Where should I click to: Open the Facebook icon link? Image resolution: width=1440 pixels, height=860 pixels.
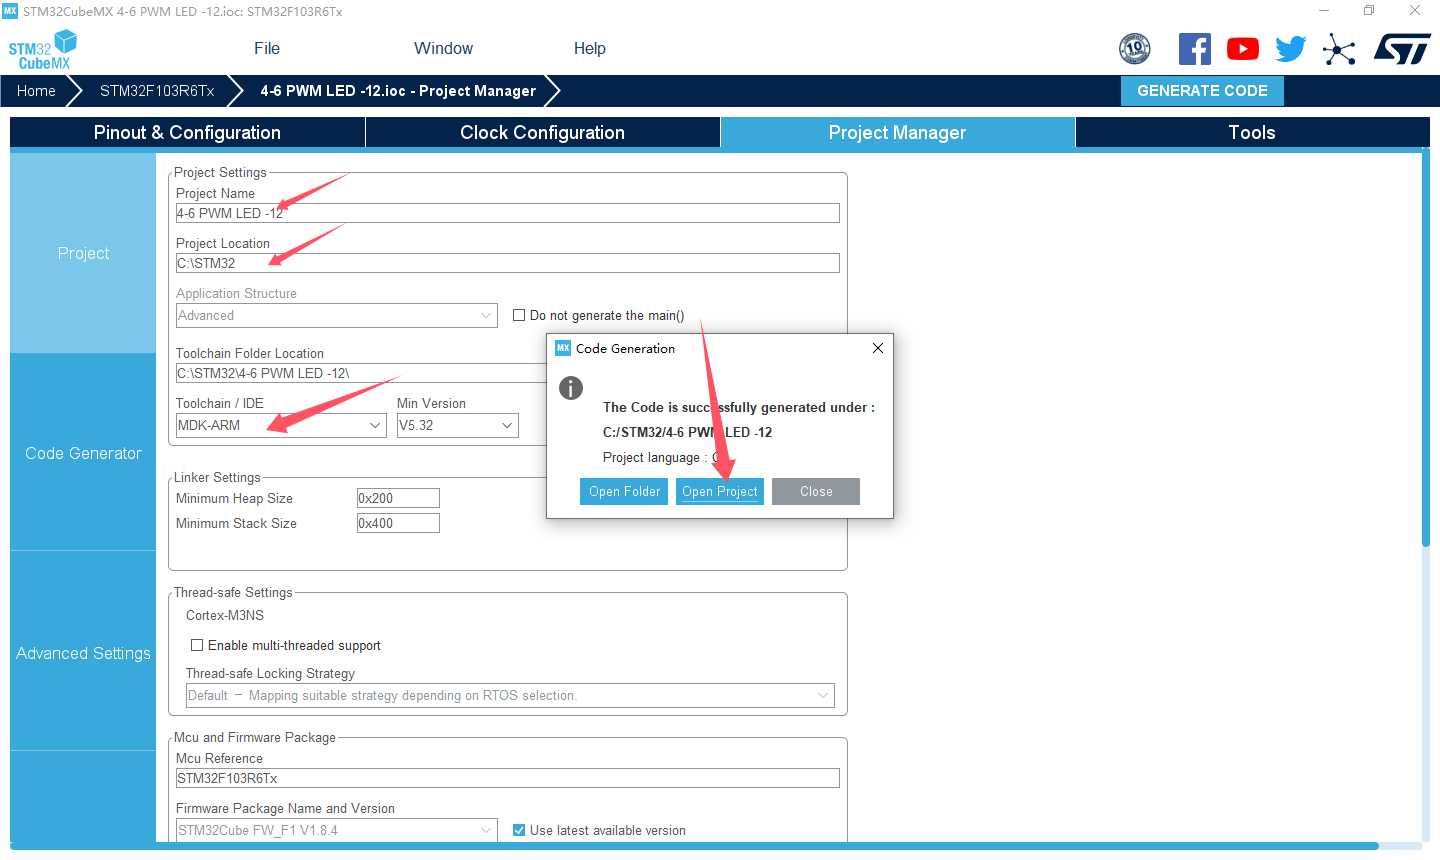click(1194, 49)
